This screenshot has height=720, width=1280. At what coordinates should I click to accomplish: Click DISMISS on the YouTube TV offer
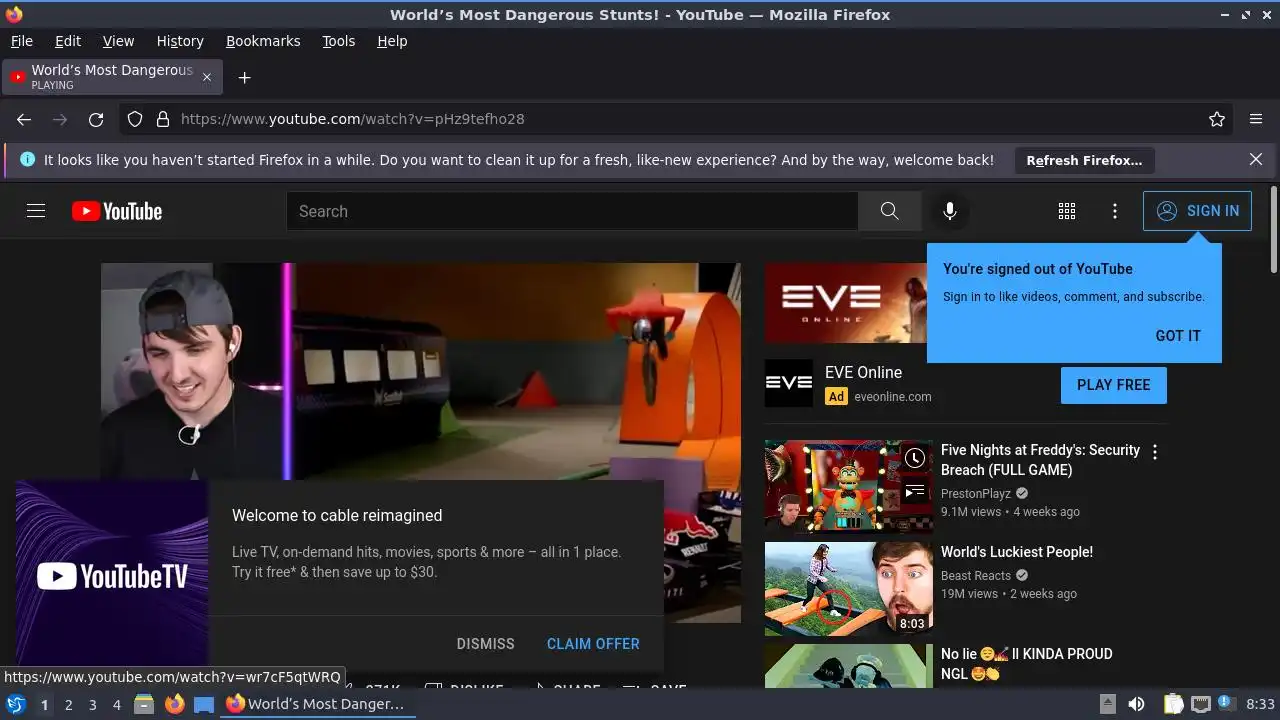point(485,644)
